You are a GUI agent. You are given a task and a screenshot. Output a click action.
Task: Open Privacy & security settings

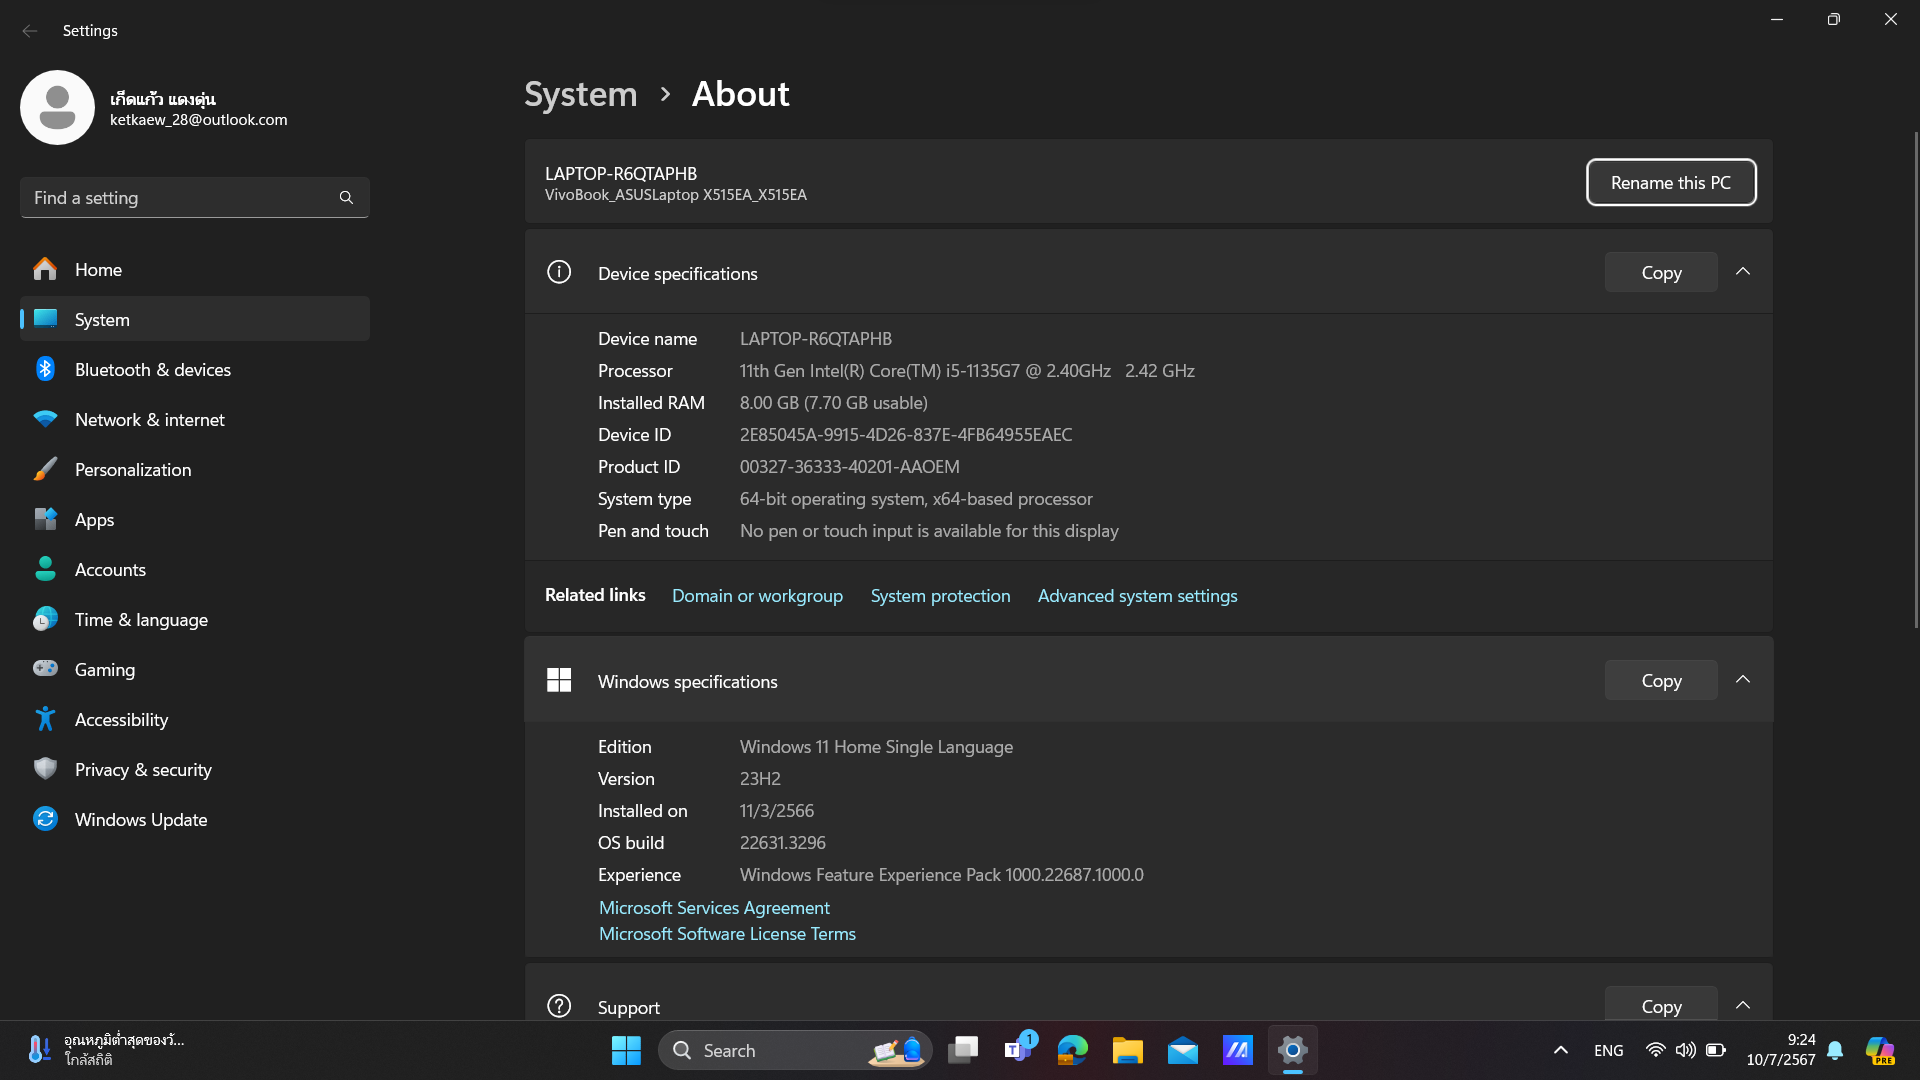point(195,769)
